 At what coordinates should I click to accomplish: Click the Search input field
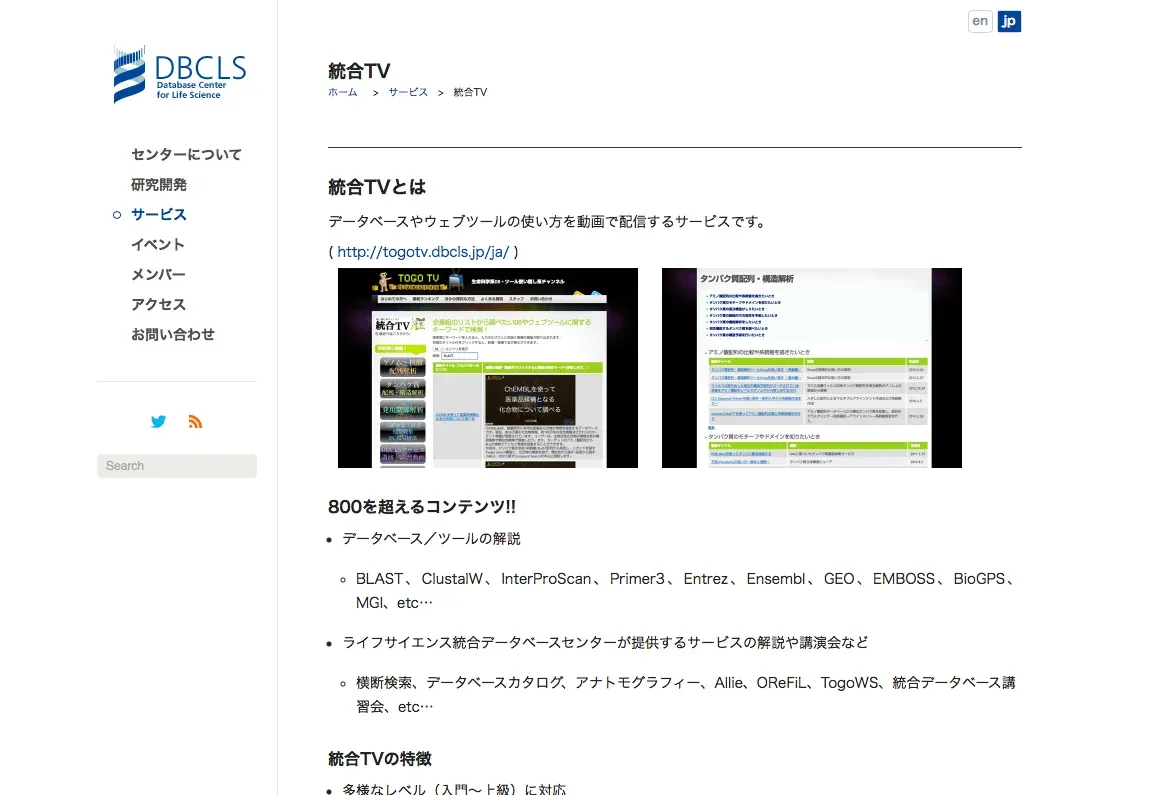[x=176, y=466]
